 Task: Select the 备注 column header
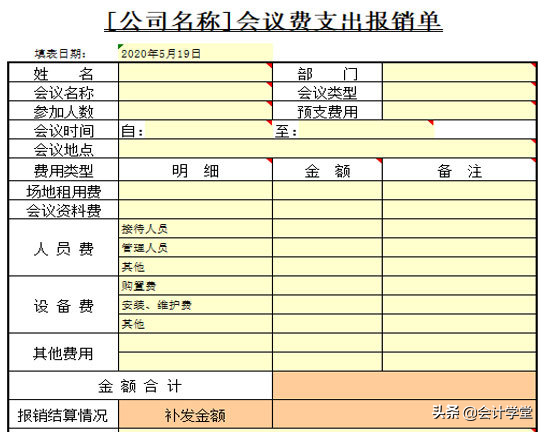[459, 170]
